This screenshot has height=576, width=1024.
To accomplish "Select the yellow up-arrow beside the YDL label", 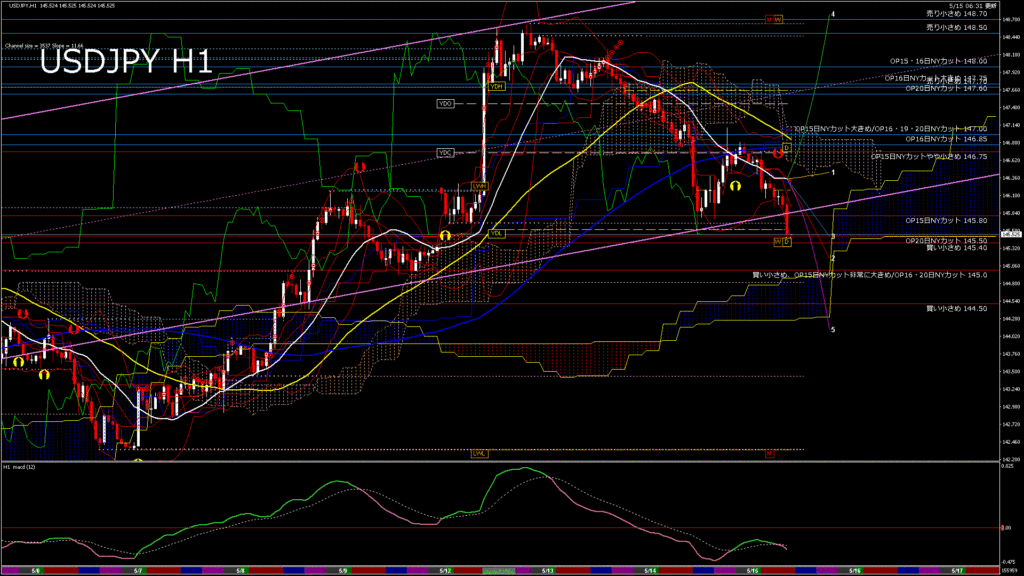I will (x=445, y=236).
